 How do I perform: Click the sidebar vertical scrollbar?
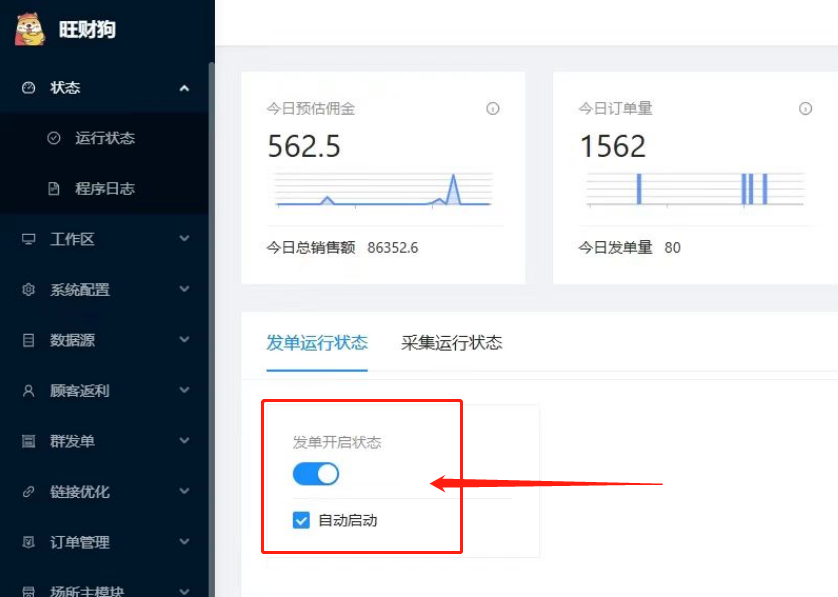(211, 300)
